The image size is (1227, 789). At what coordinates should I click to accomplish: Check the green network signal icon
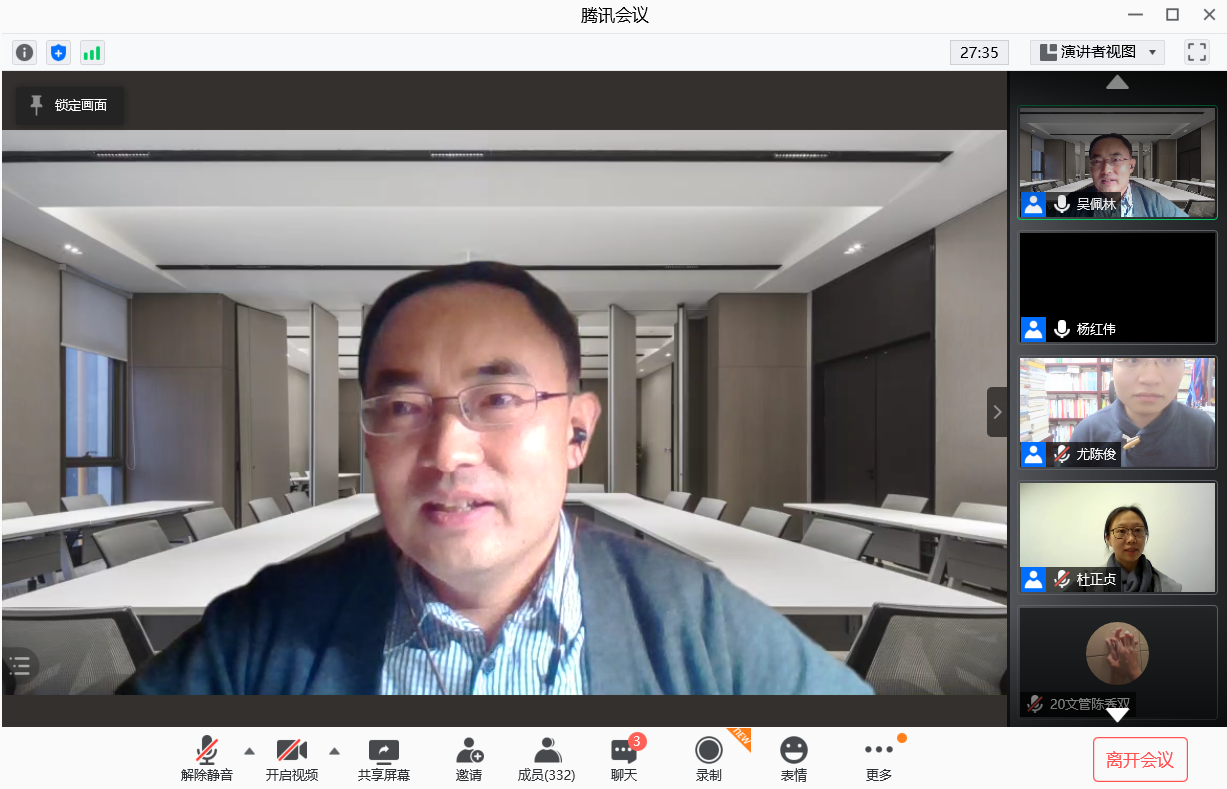click(92, 52)
